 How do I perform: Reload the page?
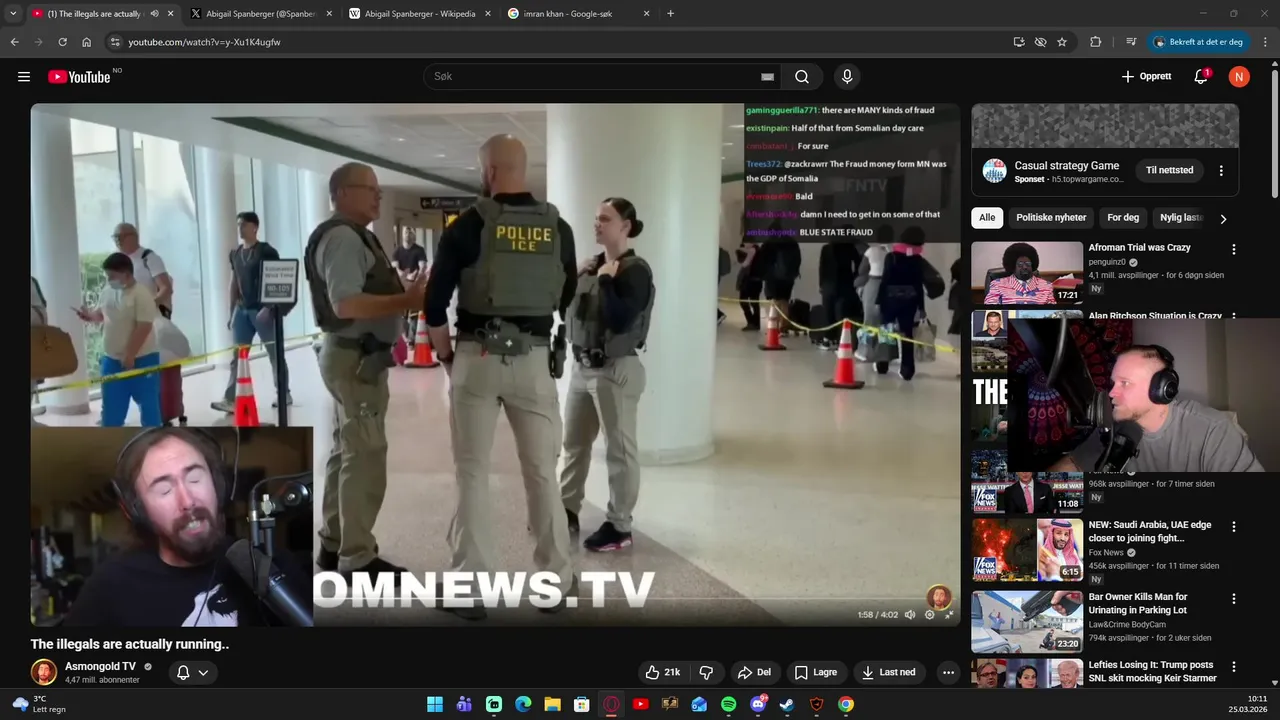pyautogui.click(x=62, y=42)
